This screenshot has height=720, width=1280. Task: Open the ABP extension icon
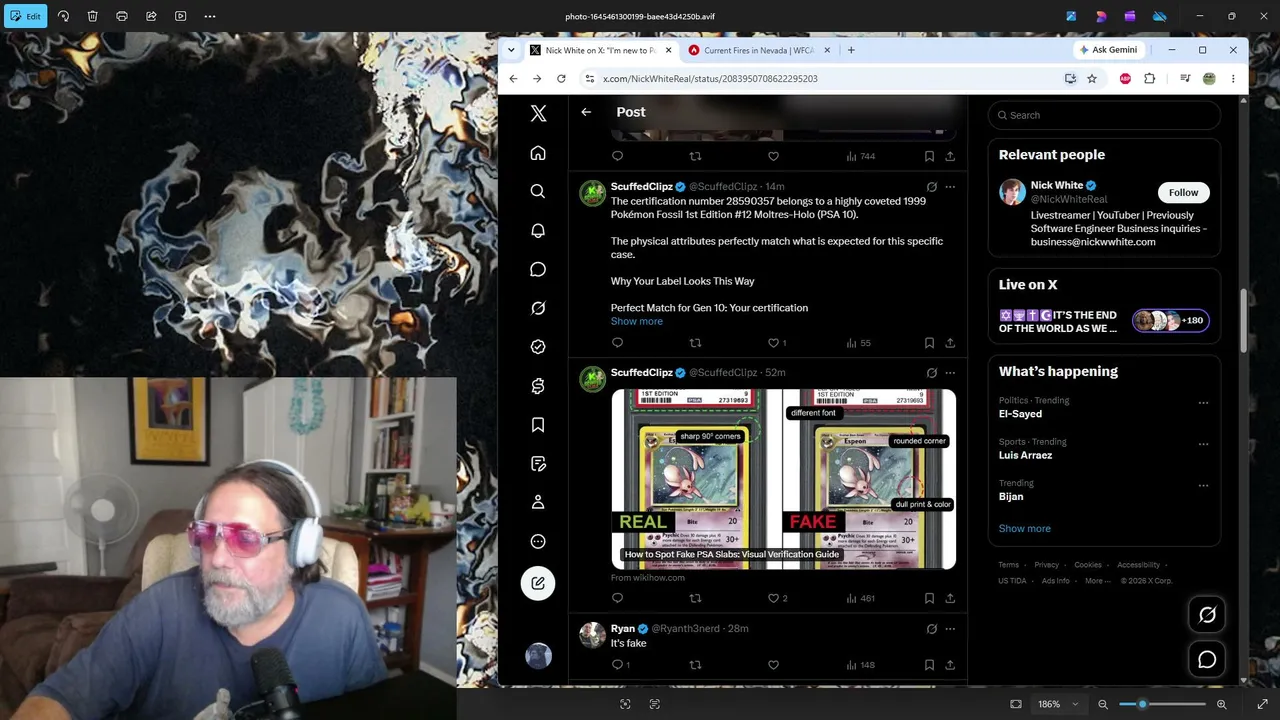click(1125, 79)
